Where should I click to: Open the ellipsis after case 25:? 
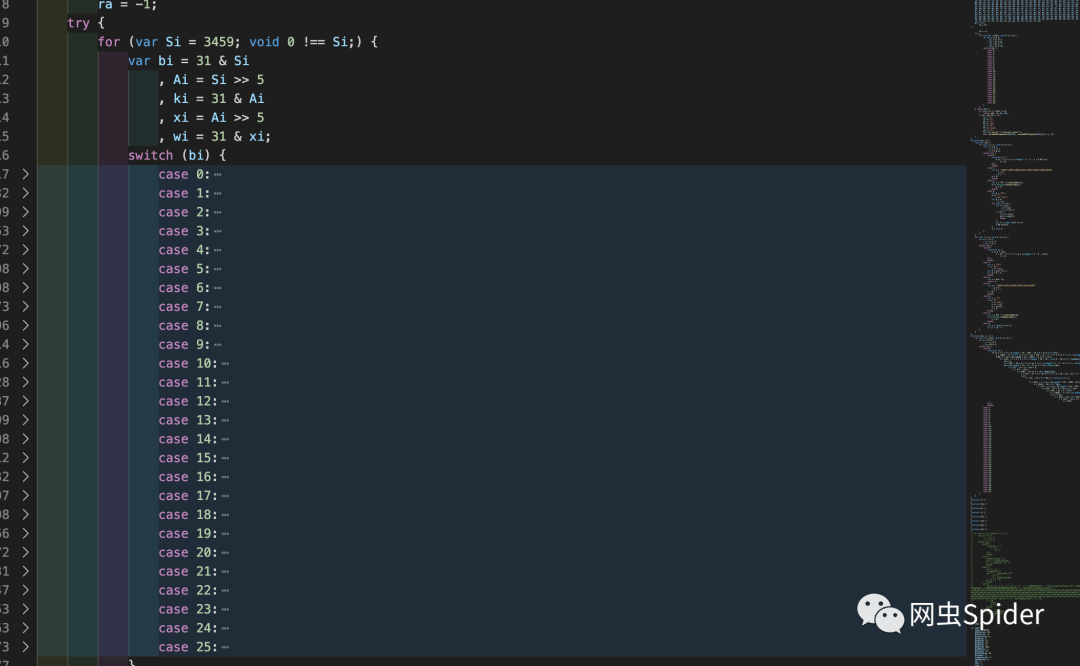point(225,648)
